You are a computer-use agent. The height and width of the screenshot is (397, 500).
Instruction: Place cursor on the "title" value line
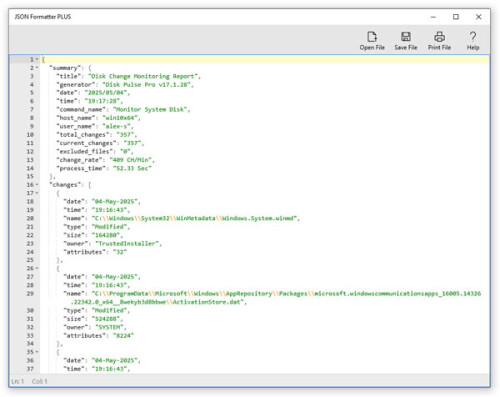[129, 76]
